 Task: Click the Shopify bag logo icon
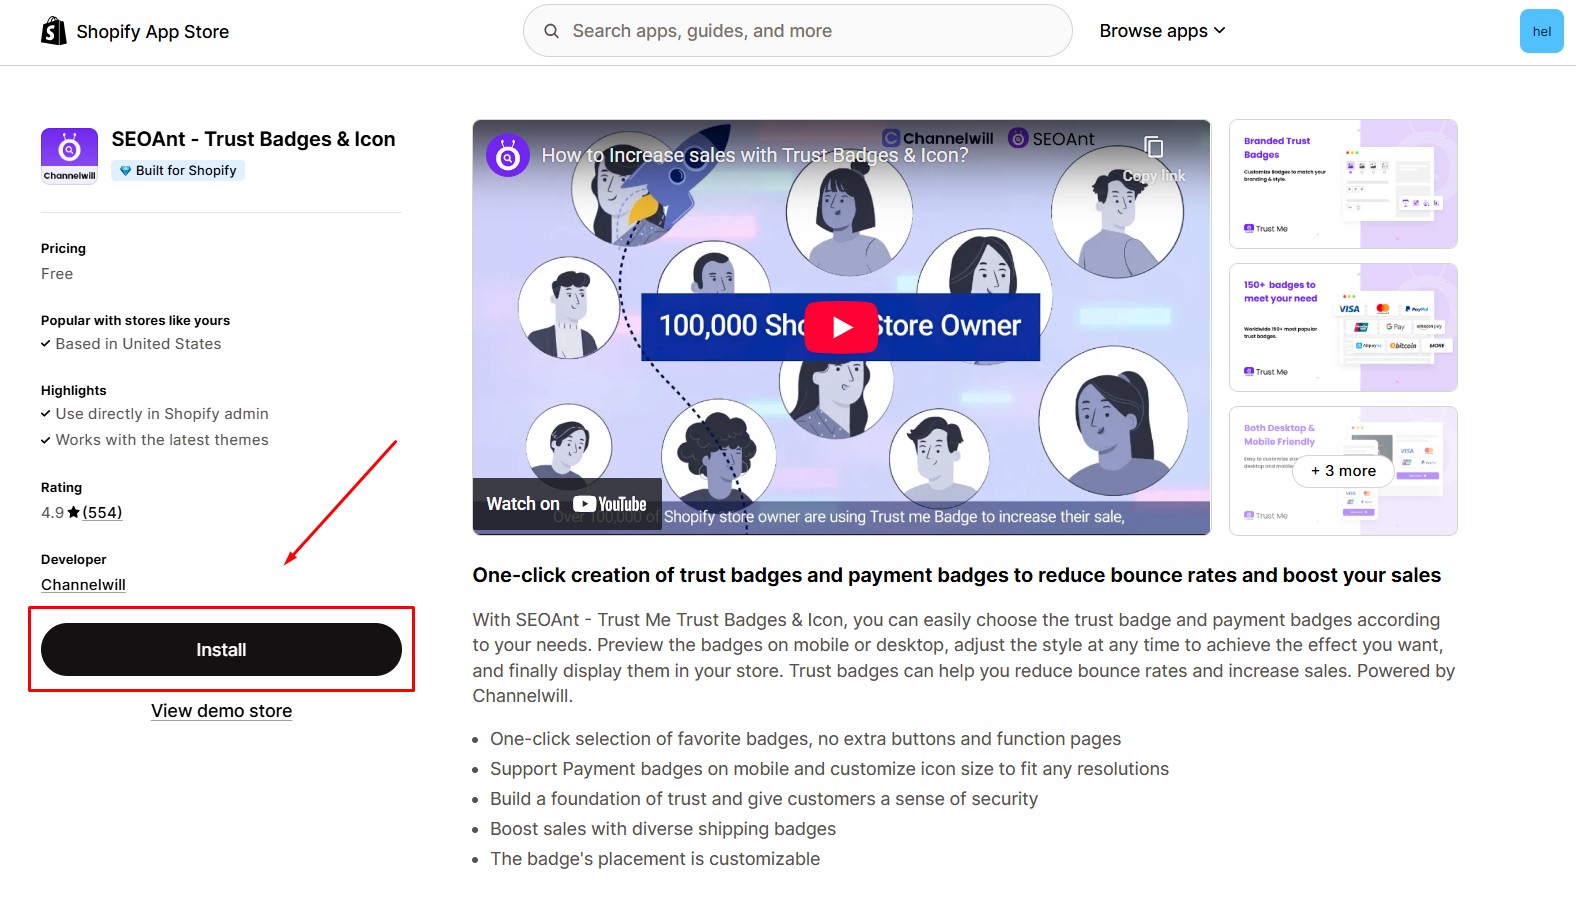click(54, 31)
